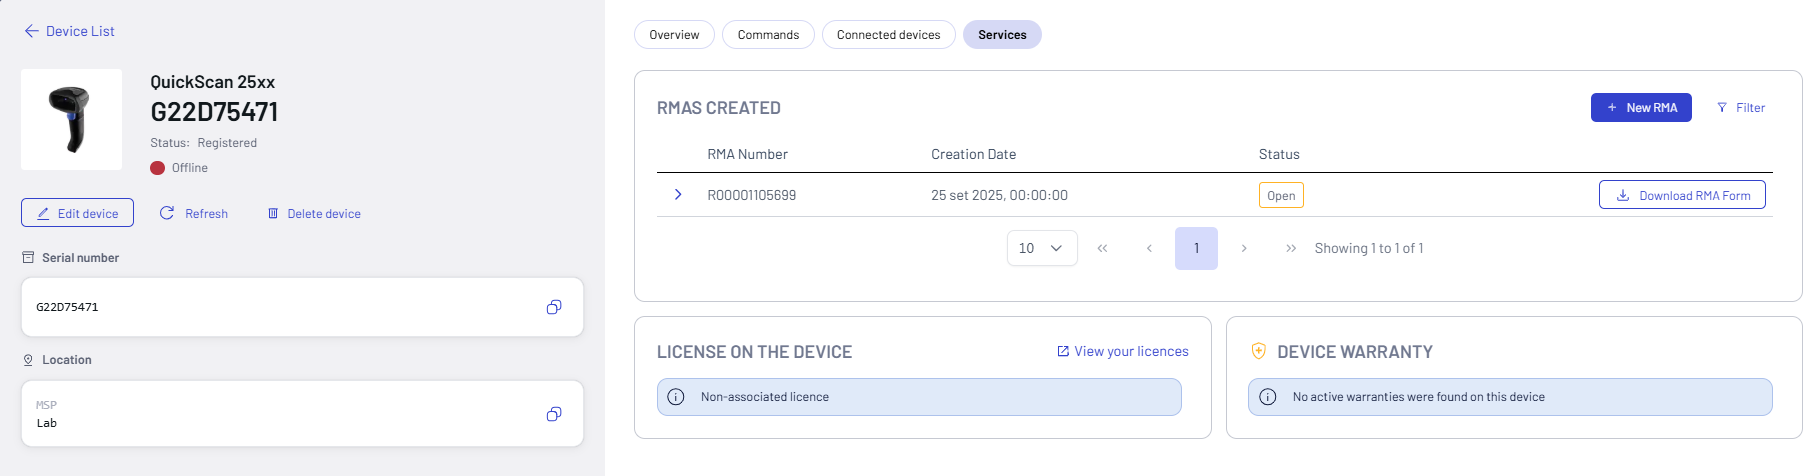The height and width of the screenshot is (476, 1813).
Task: Click the Filter funnel icon
Action: [x=1722, y=108]
